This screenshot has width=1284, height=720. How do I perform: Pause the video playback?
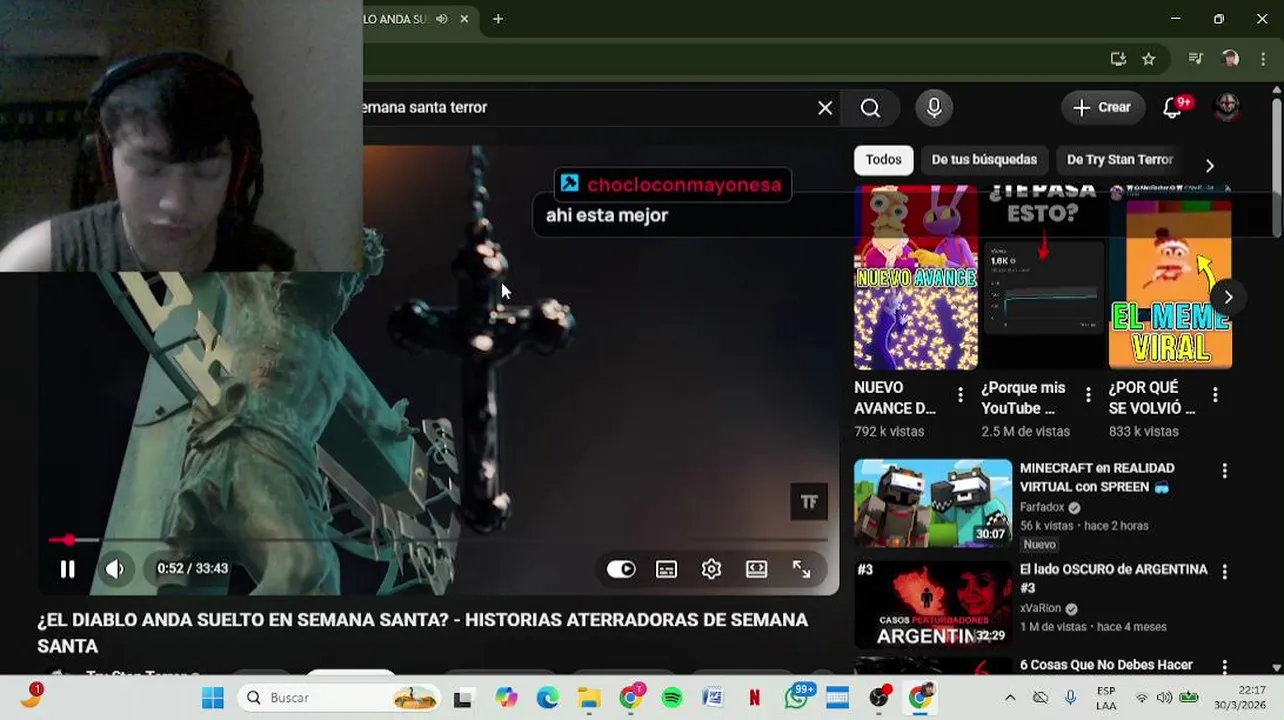(x=67, y=569)
